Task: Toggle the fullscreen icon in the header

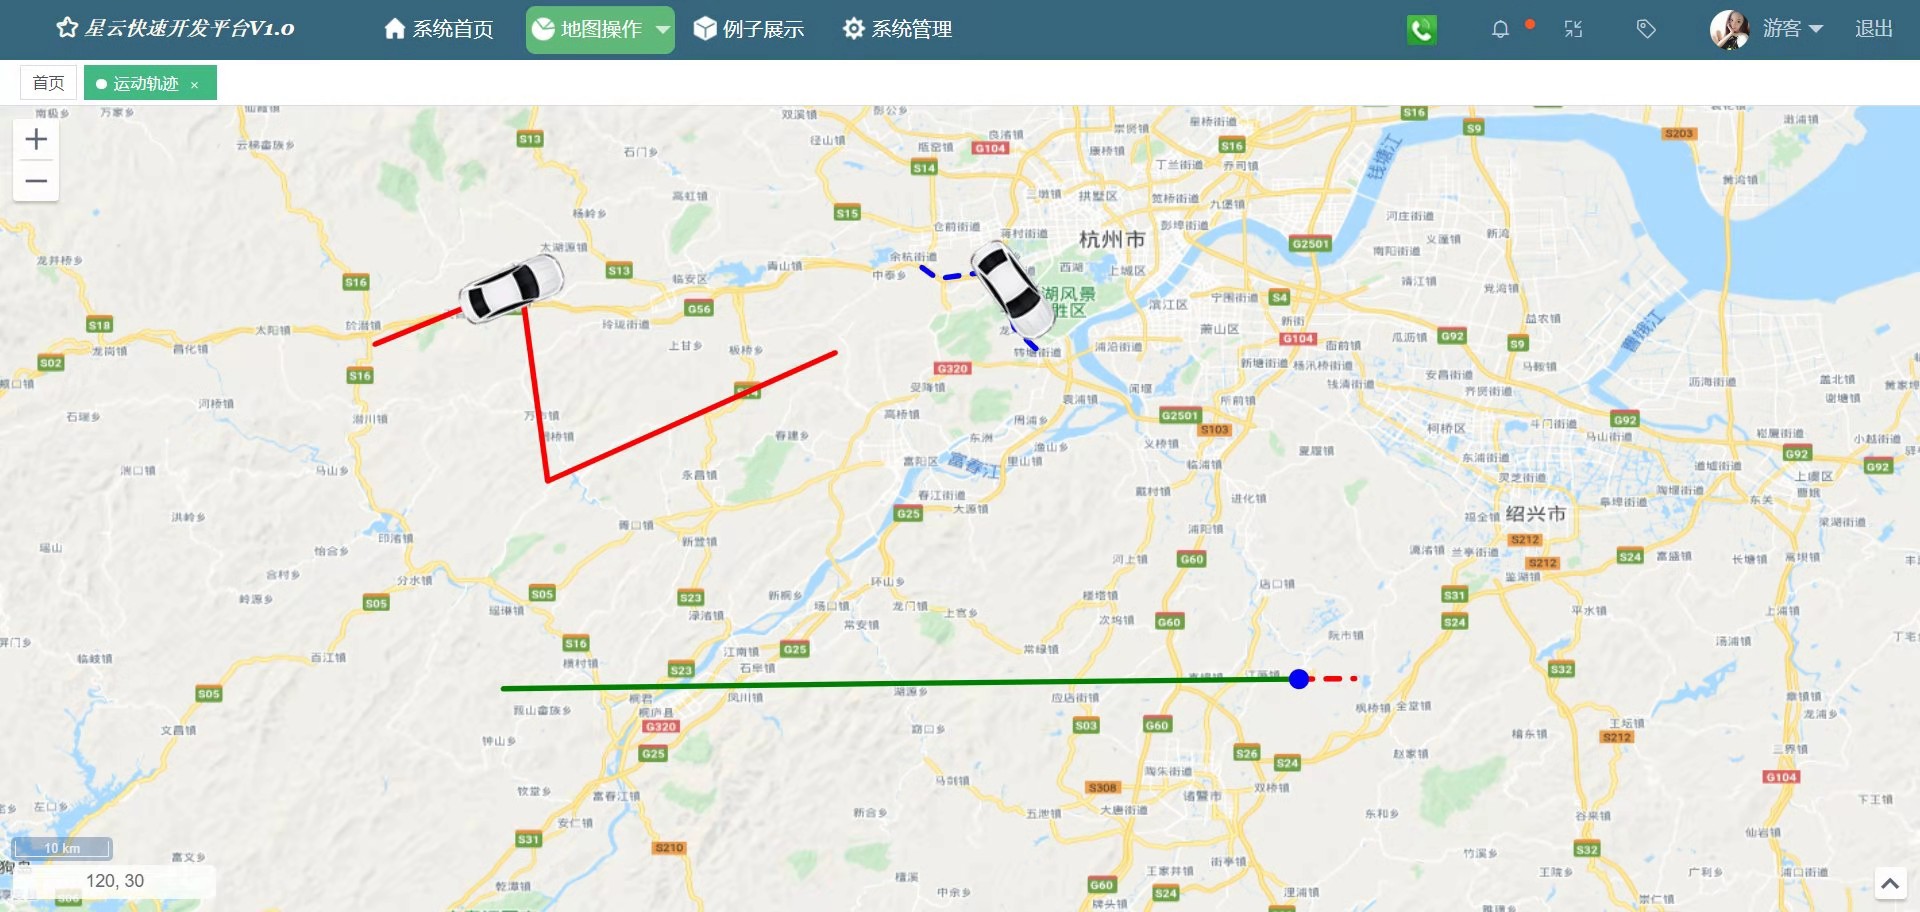Action: tap(1573, 29)
